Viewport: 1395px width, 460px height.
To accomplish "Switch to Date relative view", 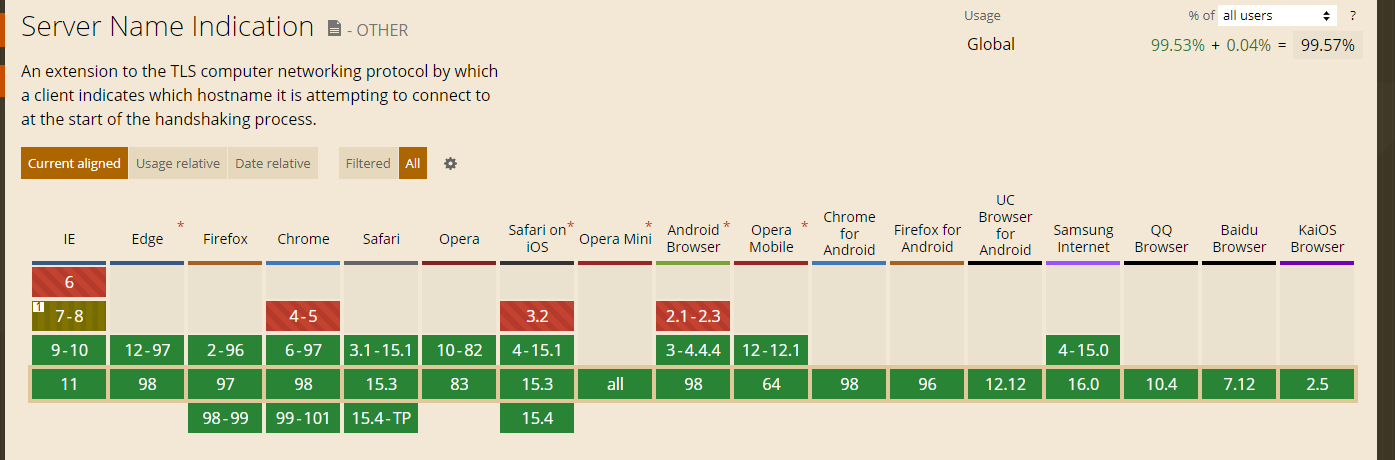I will 273,163.
